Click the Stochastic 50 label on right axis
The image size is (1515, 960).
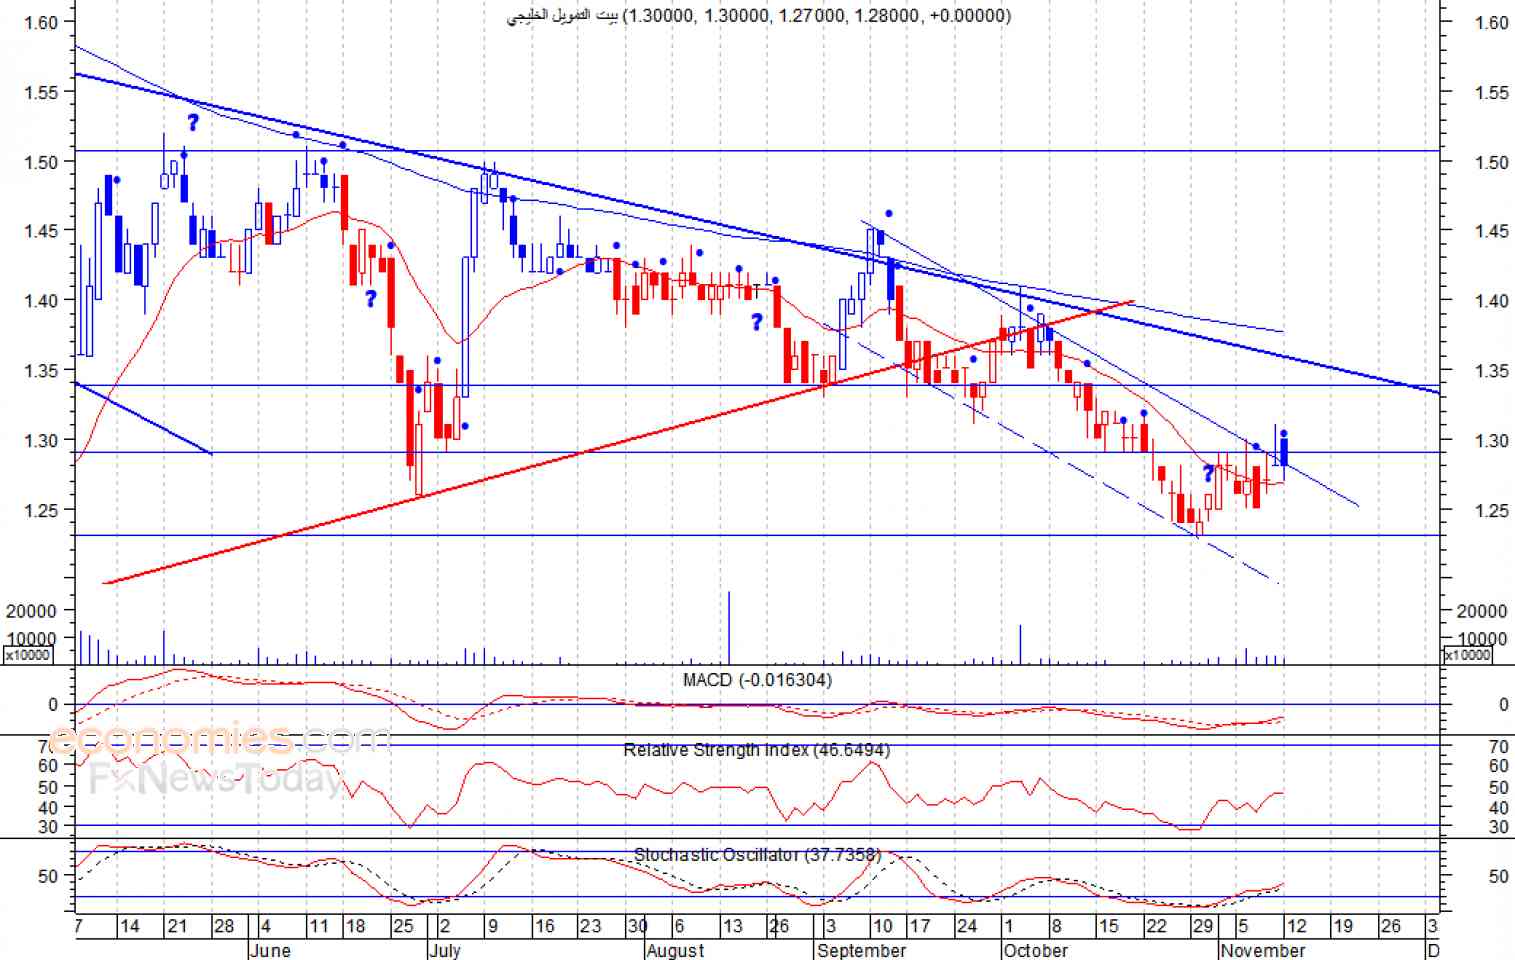[1498, 877]
